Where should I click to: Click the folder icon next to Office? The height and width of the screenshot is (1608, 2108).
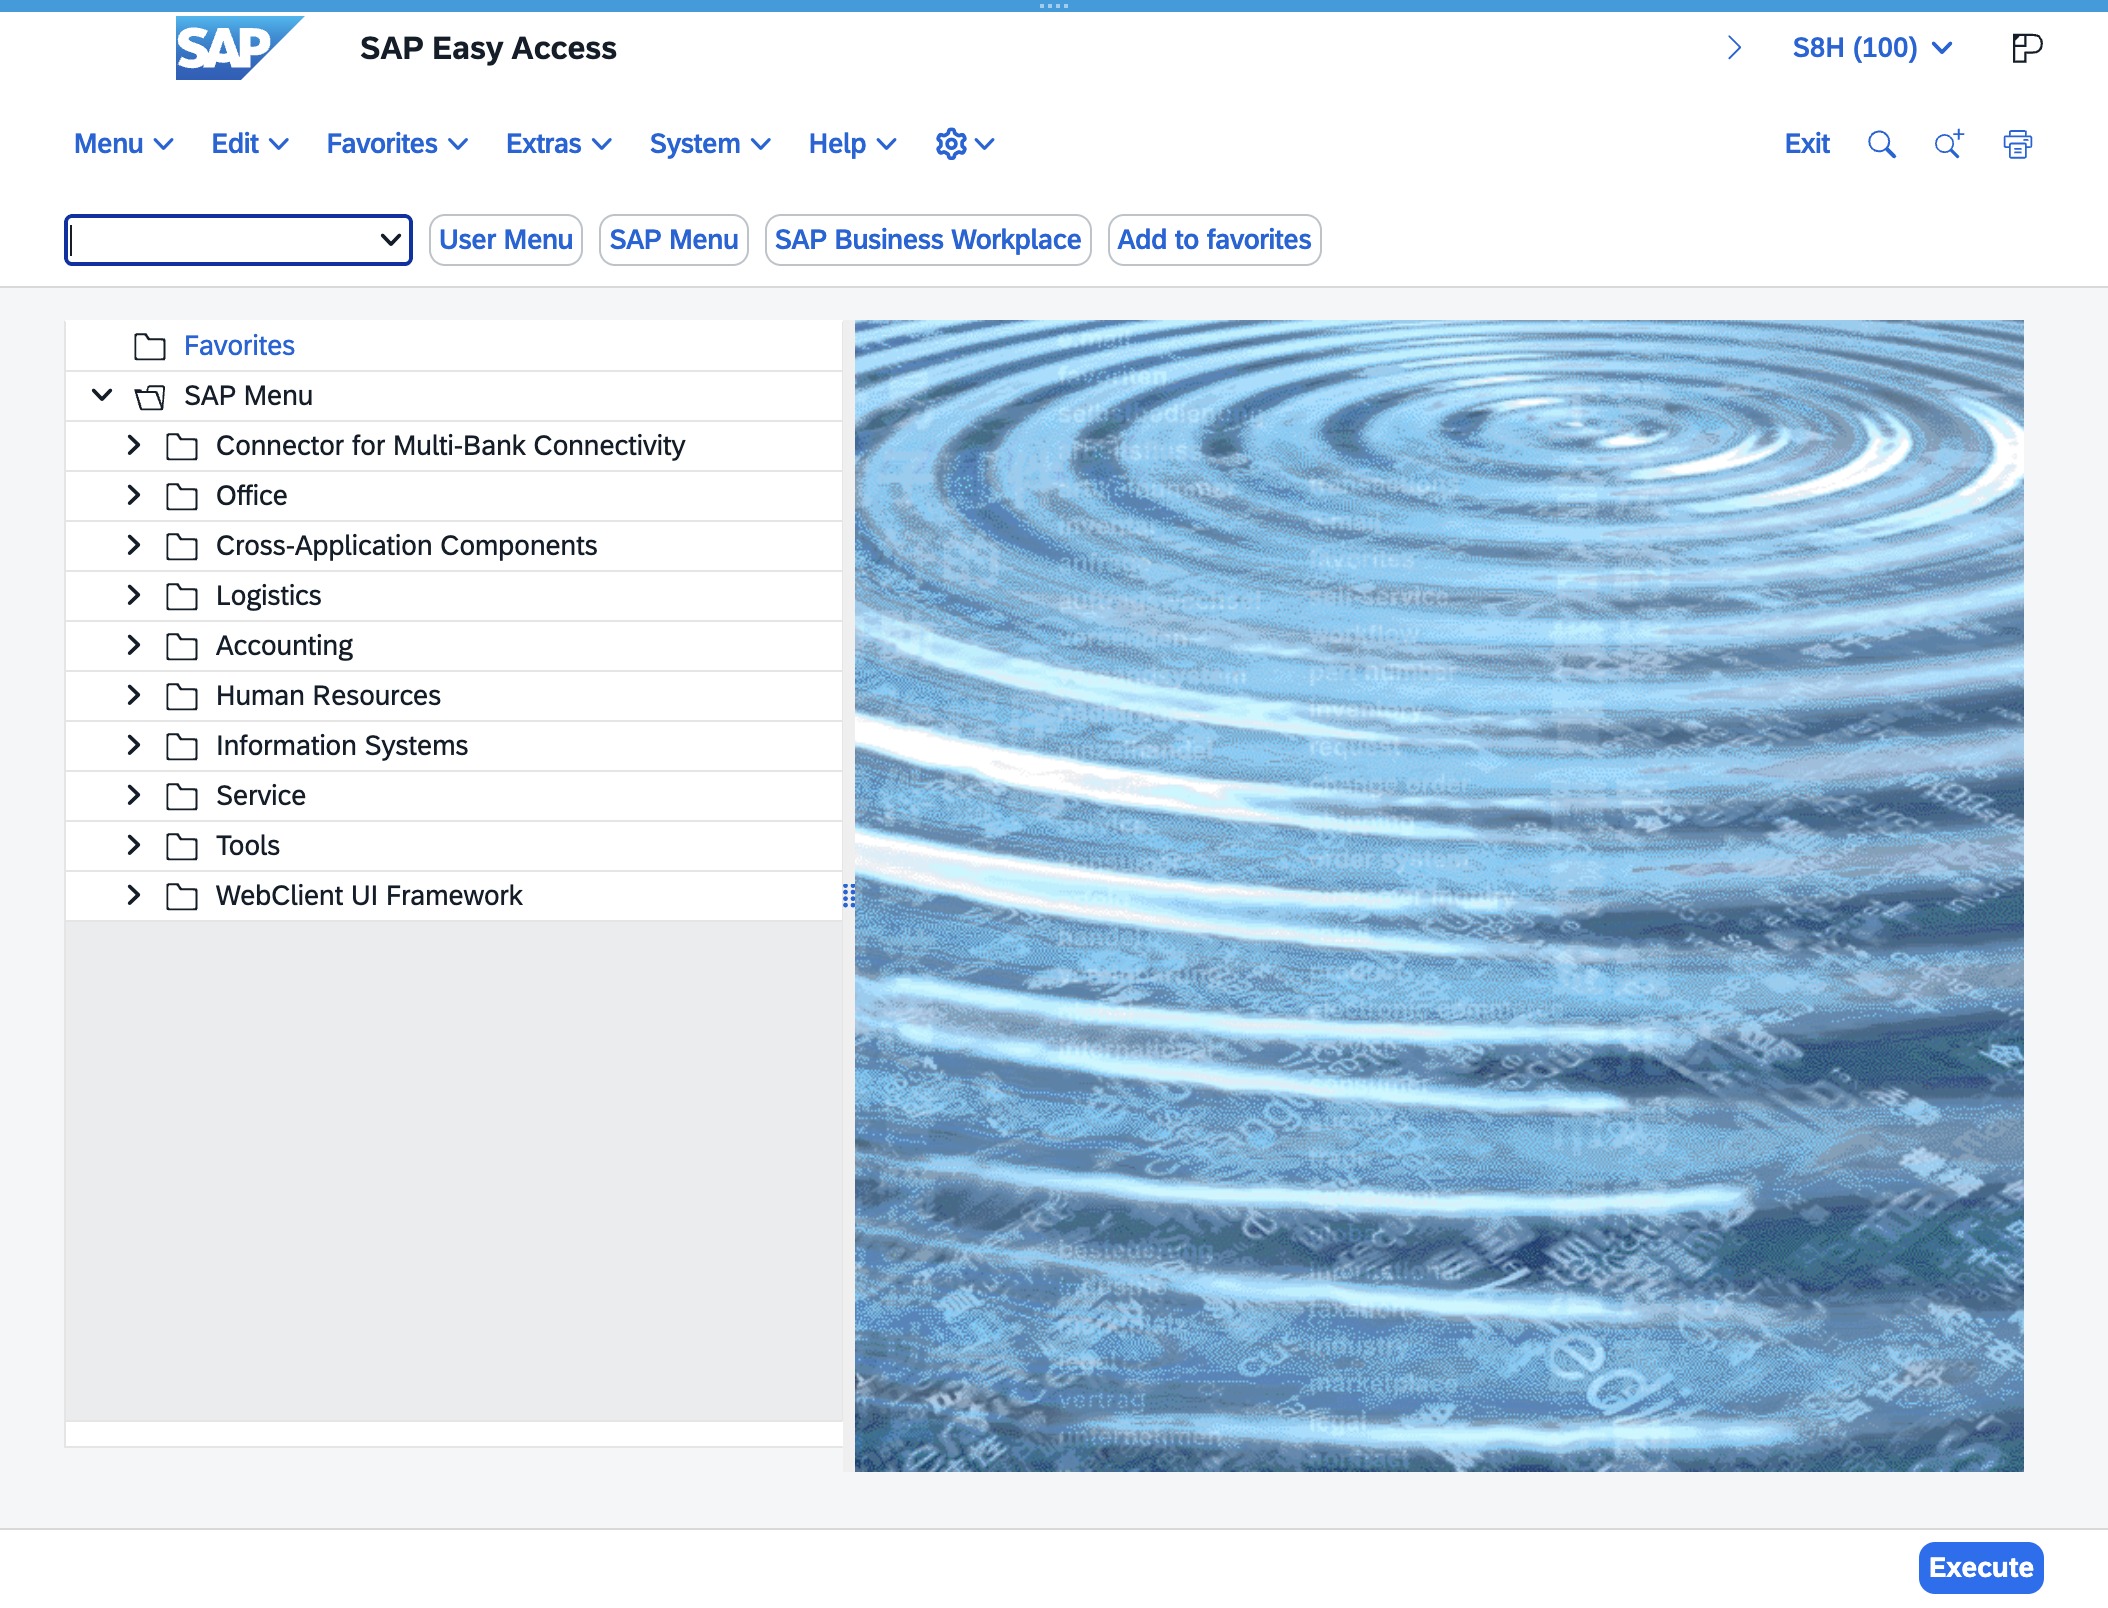tap(182, 496)
